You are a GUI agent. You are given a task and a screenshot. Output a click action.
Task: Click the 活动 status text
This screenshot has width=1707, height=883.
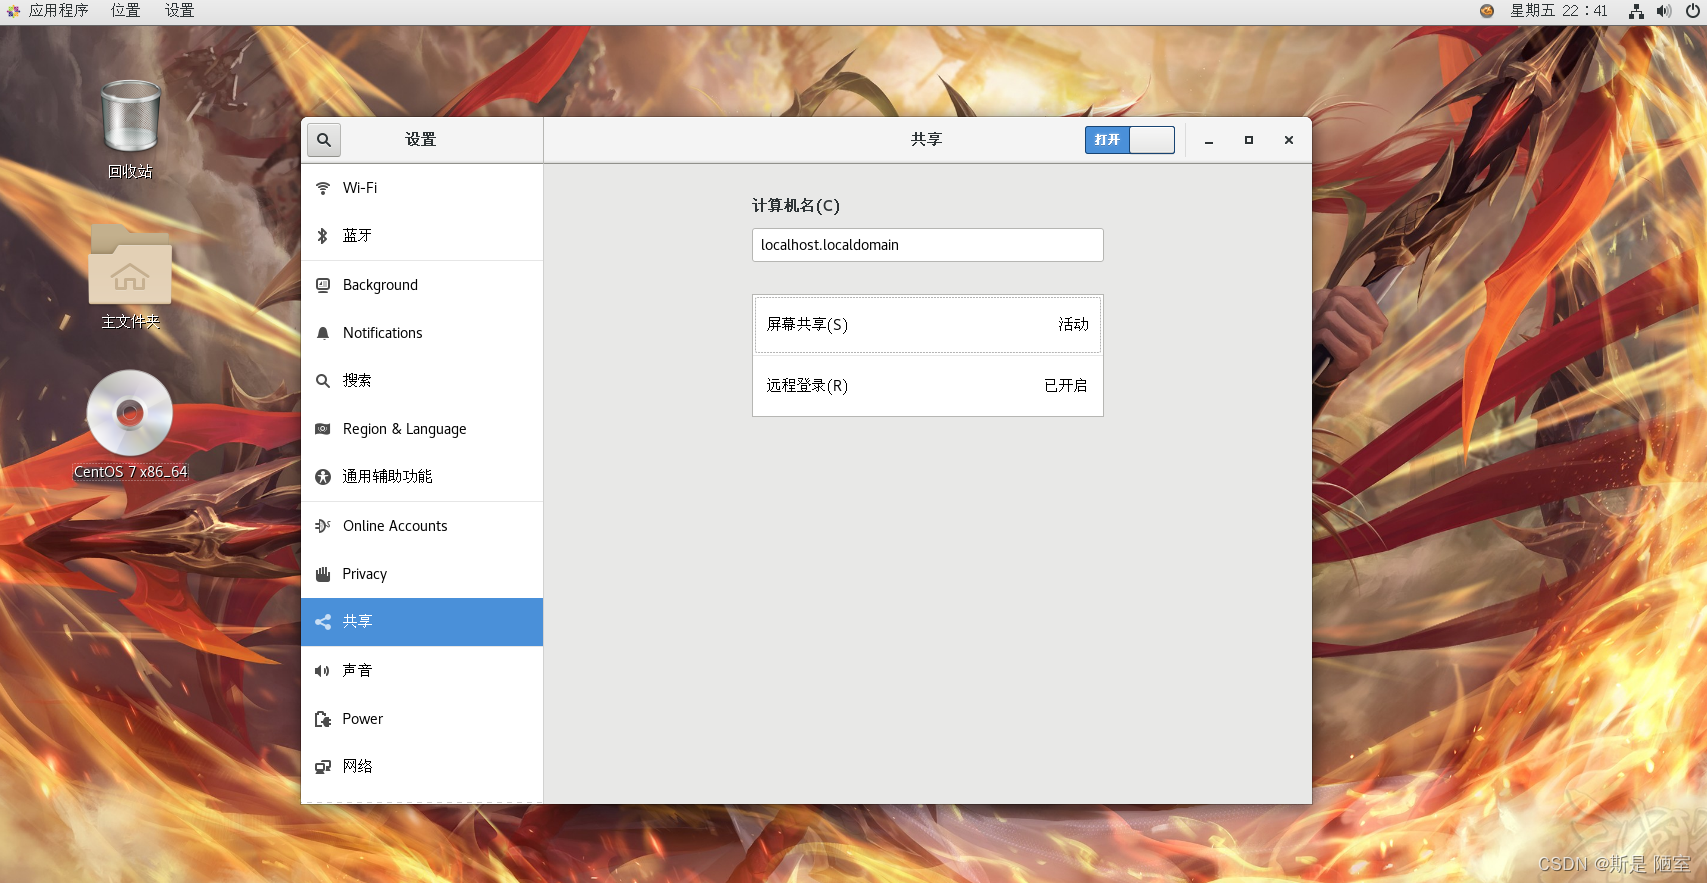click(x=1073, y=325)
